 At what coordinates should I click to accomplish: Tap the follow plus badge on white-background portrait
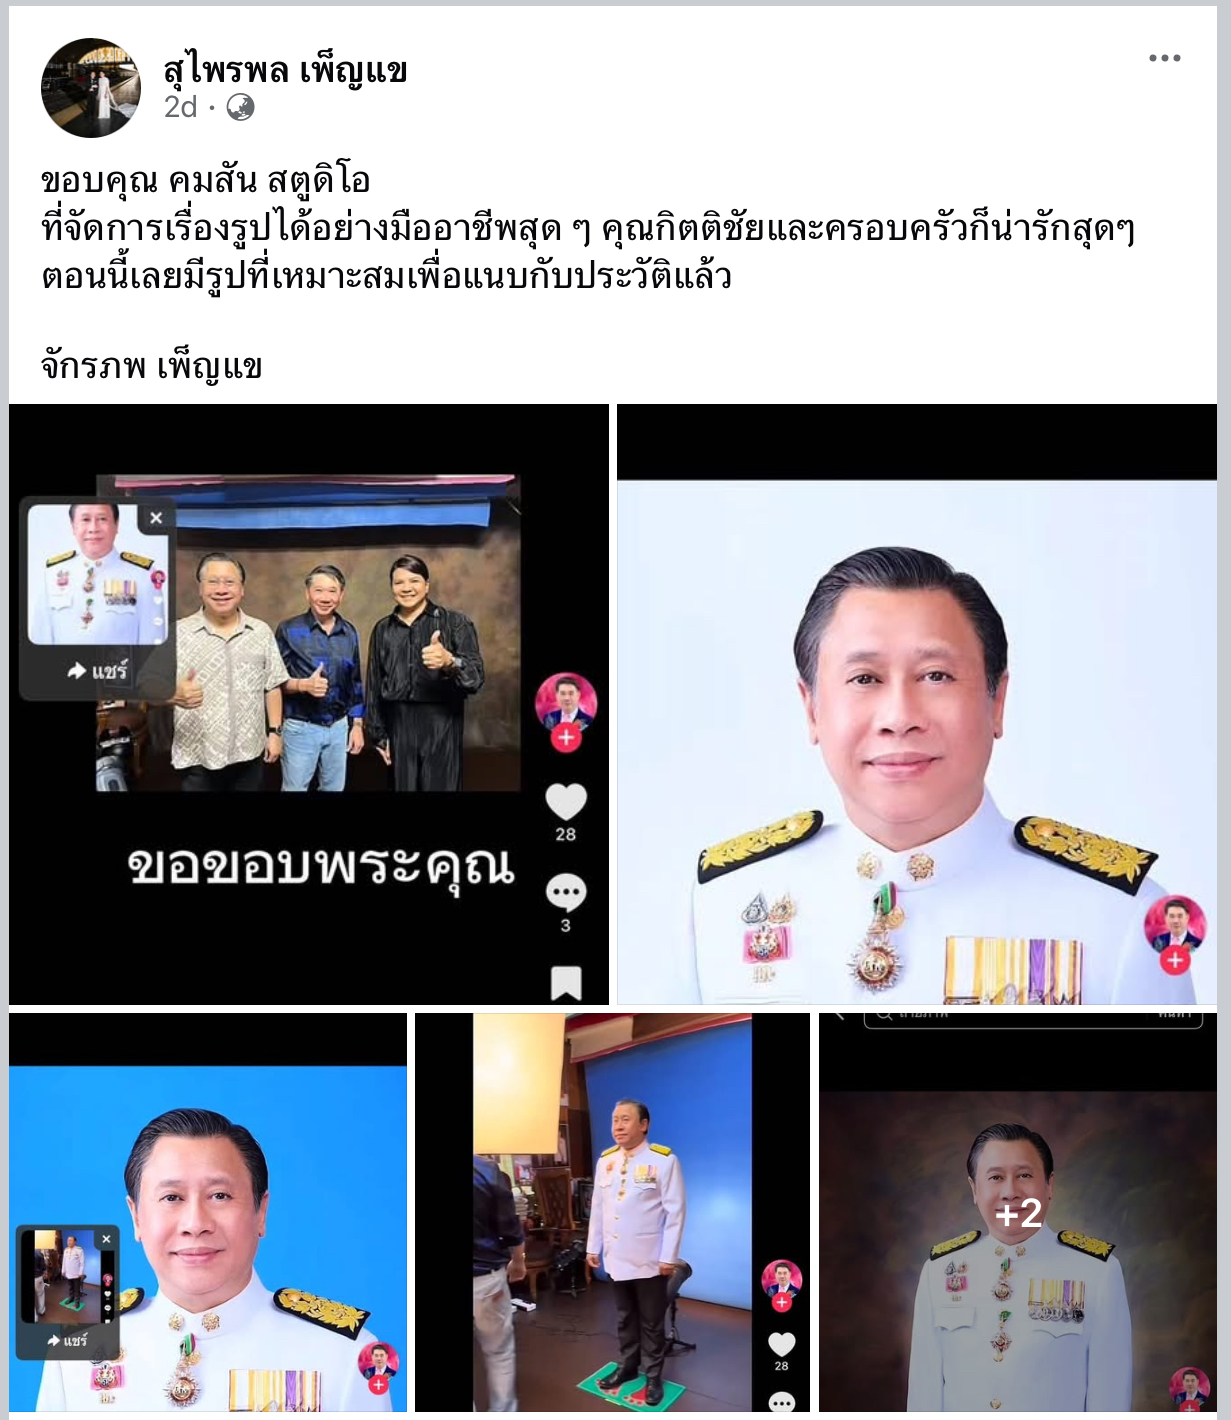coord(1175,960)
